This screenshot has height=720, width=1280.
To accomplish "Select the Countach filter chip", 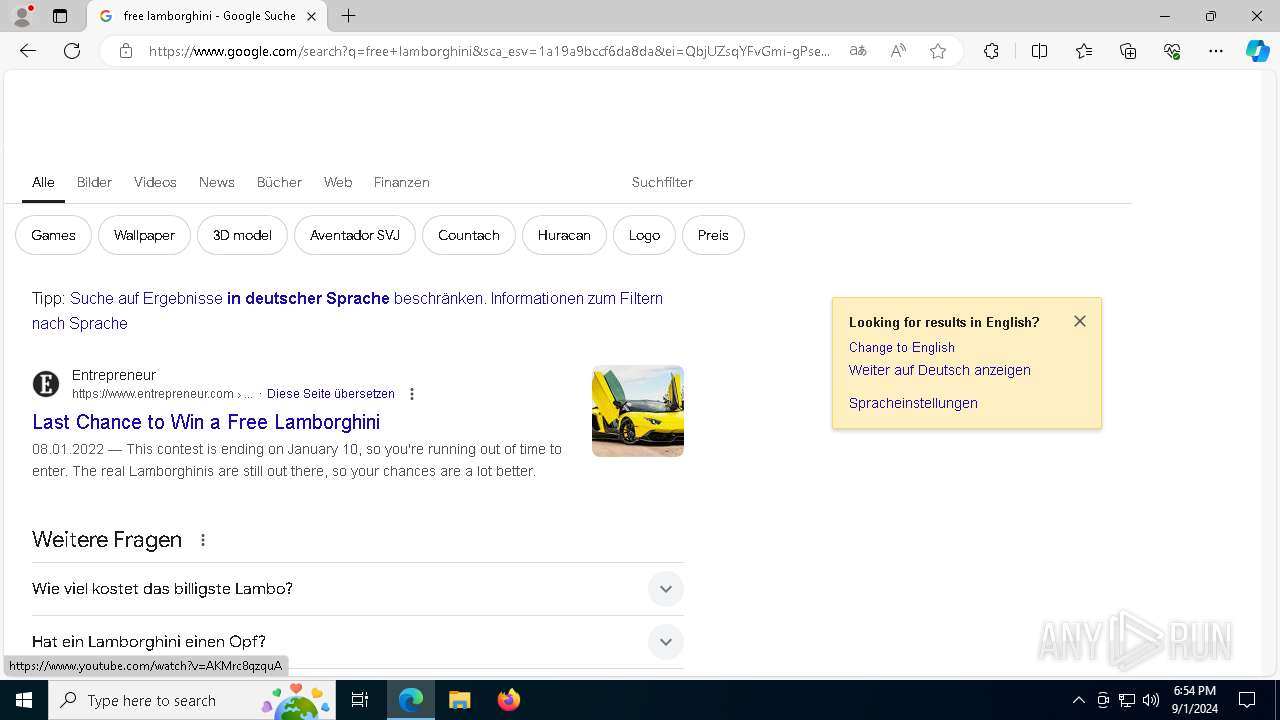I will pyautogui.click(x=468, y=235).
